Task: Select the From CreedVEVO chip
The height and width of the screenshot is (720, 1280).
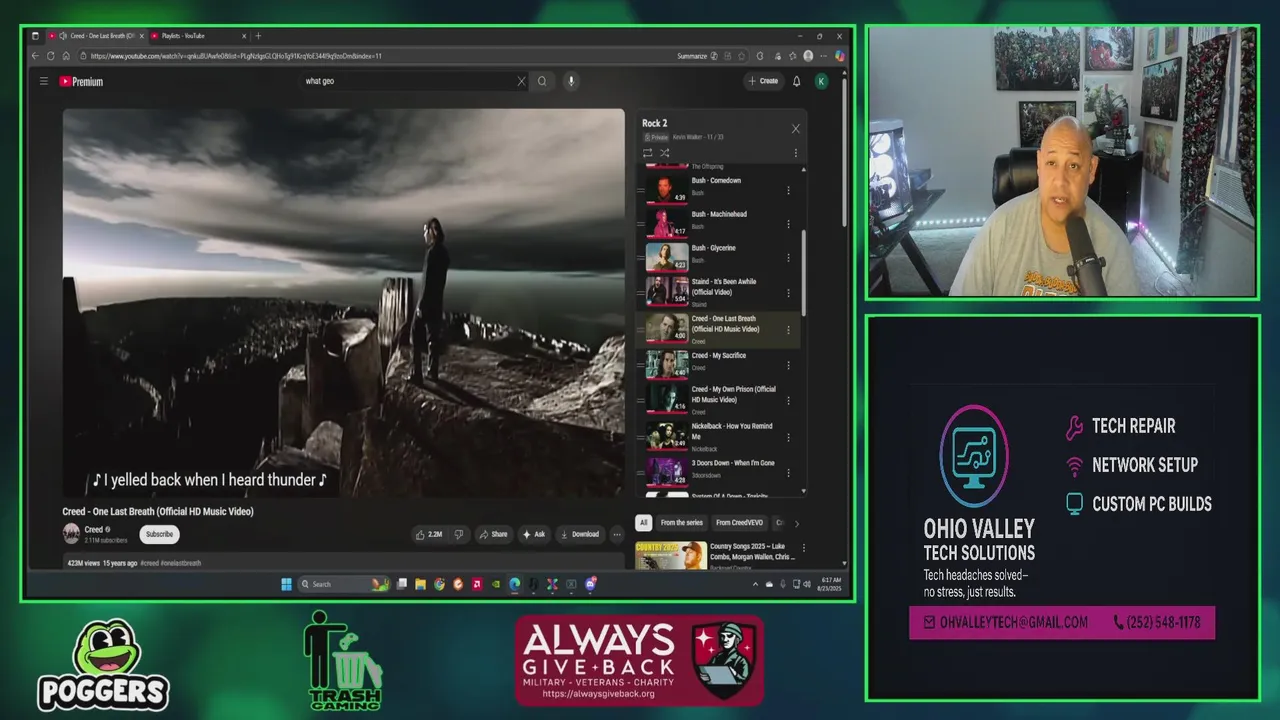Action: (739, 523)
